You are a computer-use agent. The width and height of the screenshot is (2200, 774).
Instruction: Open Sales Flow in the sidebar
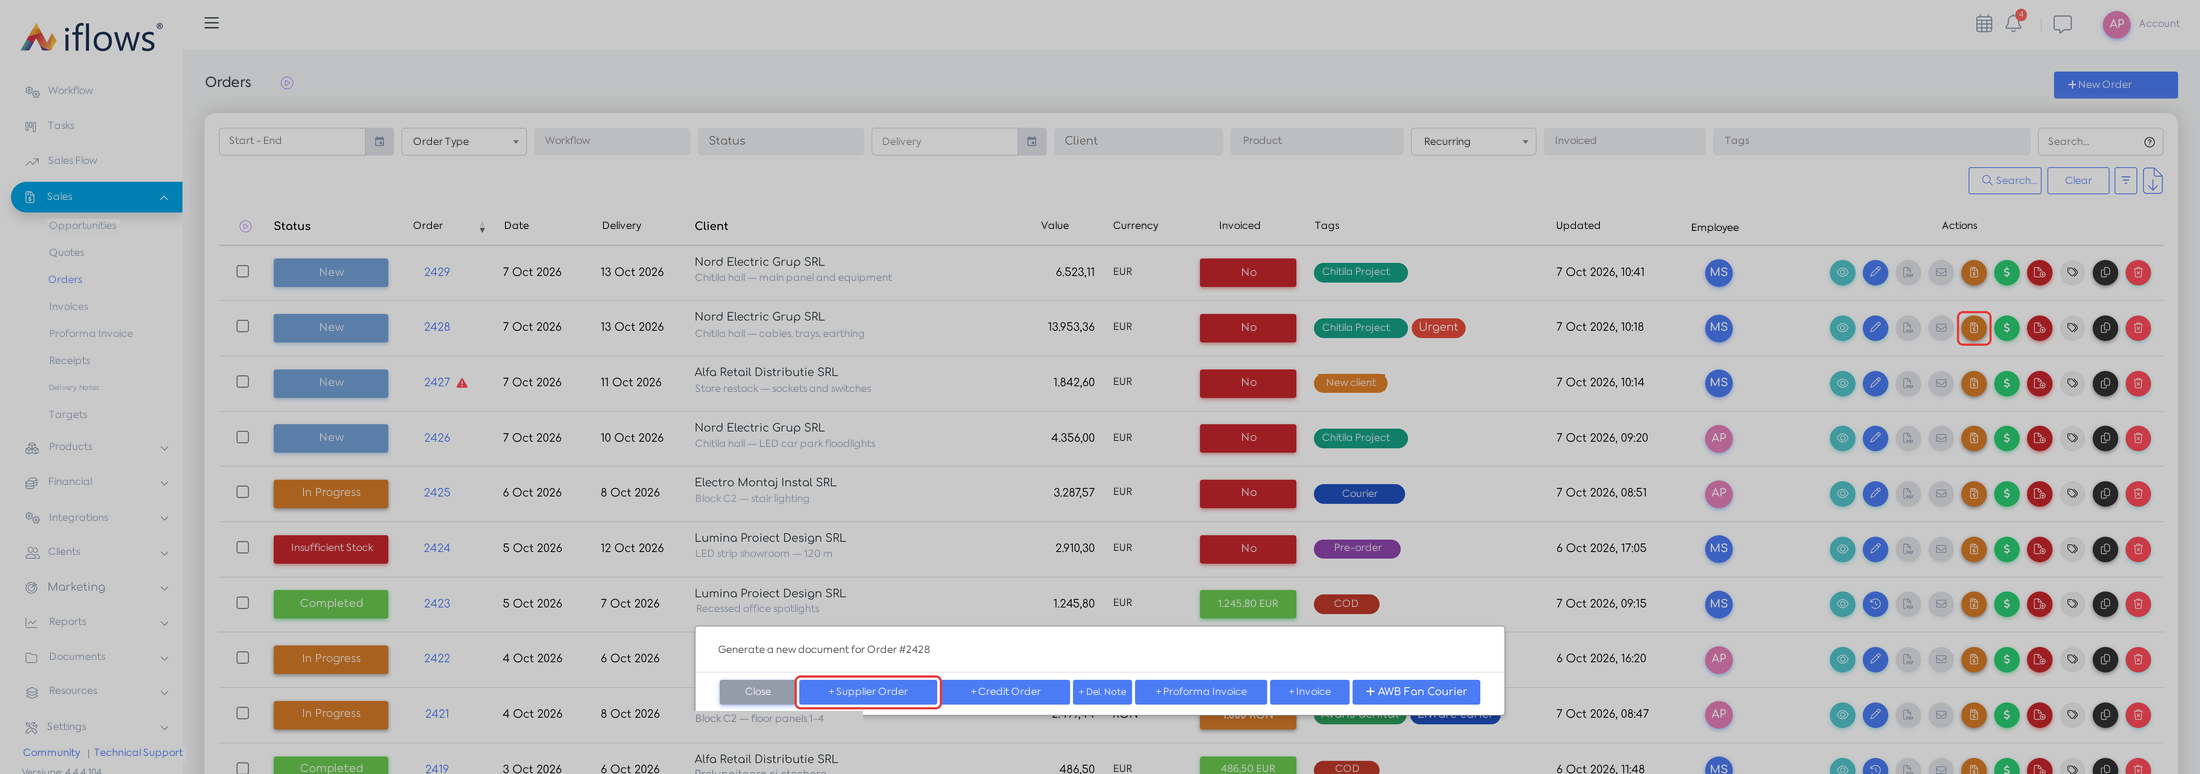click(x=72, y=161)
